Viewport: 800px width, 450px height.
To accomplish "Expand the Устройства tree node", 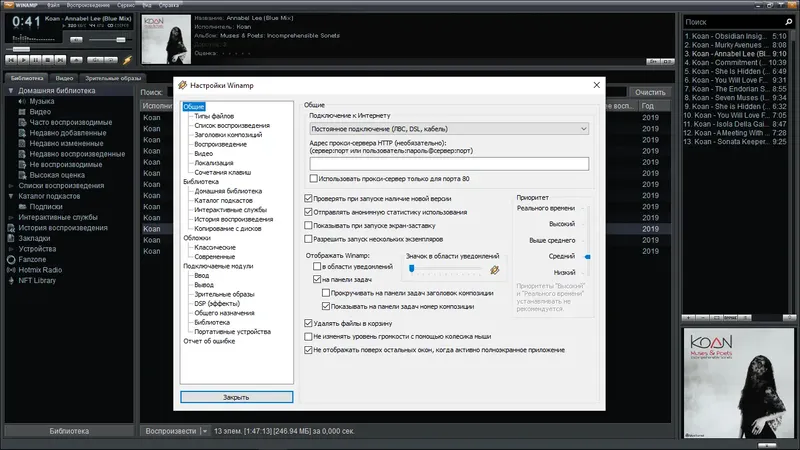I will [11, 249].
